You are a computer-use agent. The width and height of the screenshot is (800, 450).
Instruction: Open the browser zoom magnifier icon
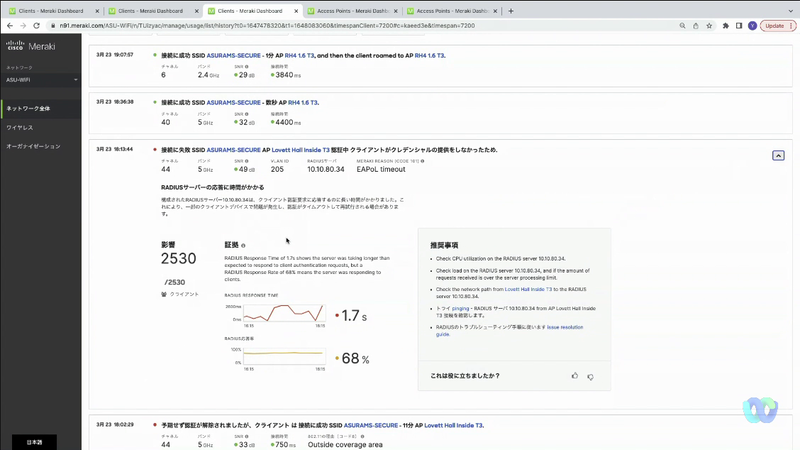click(682, 26)
